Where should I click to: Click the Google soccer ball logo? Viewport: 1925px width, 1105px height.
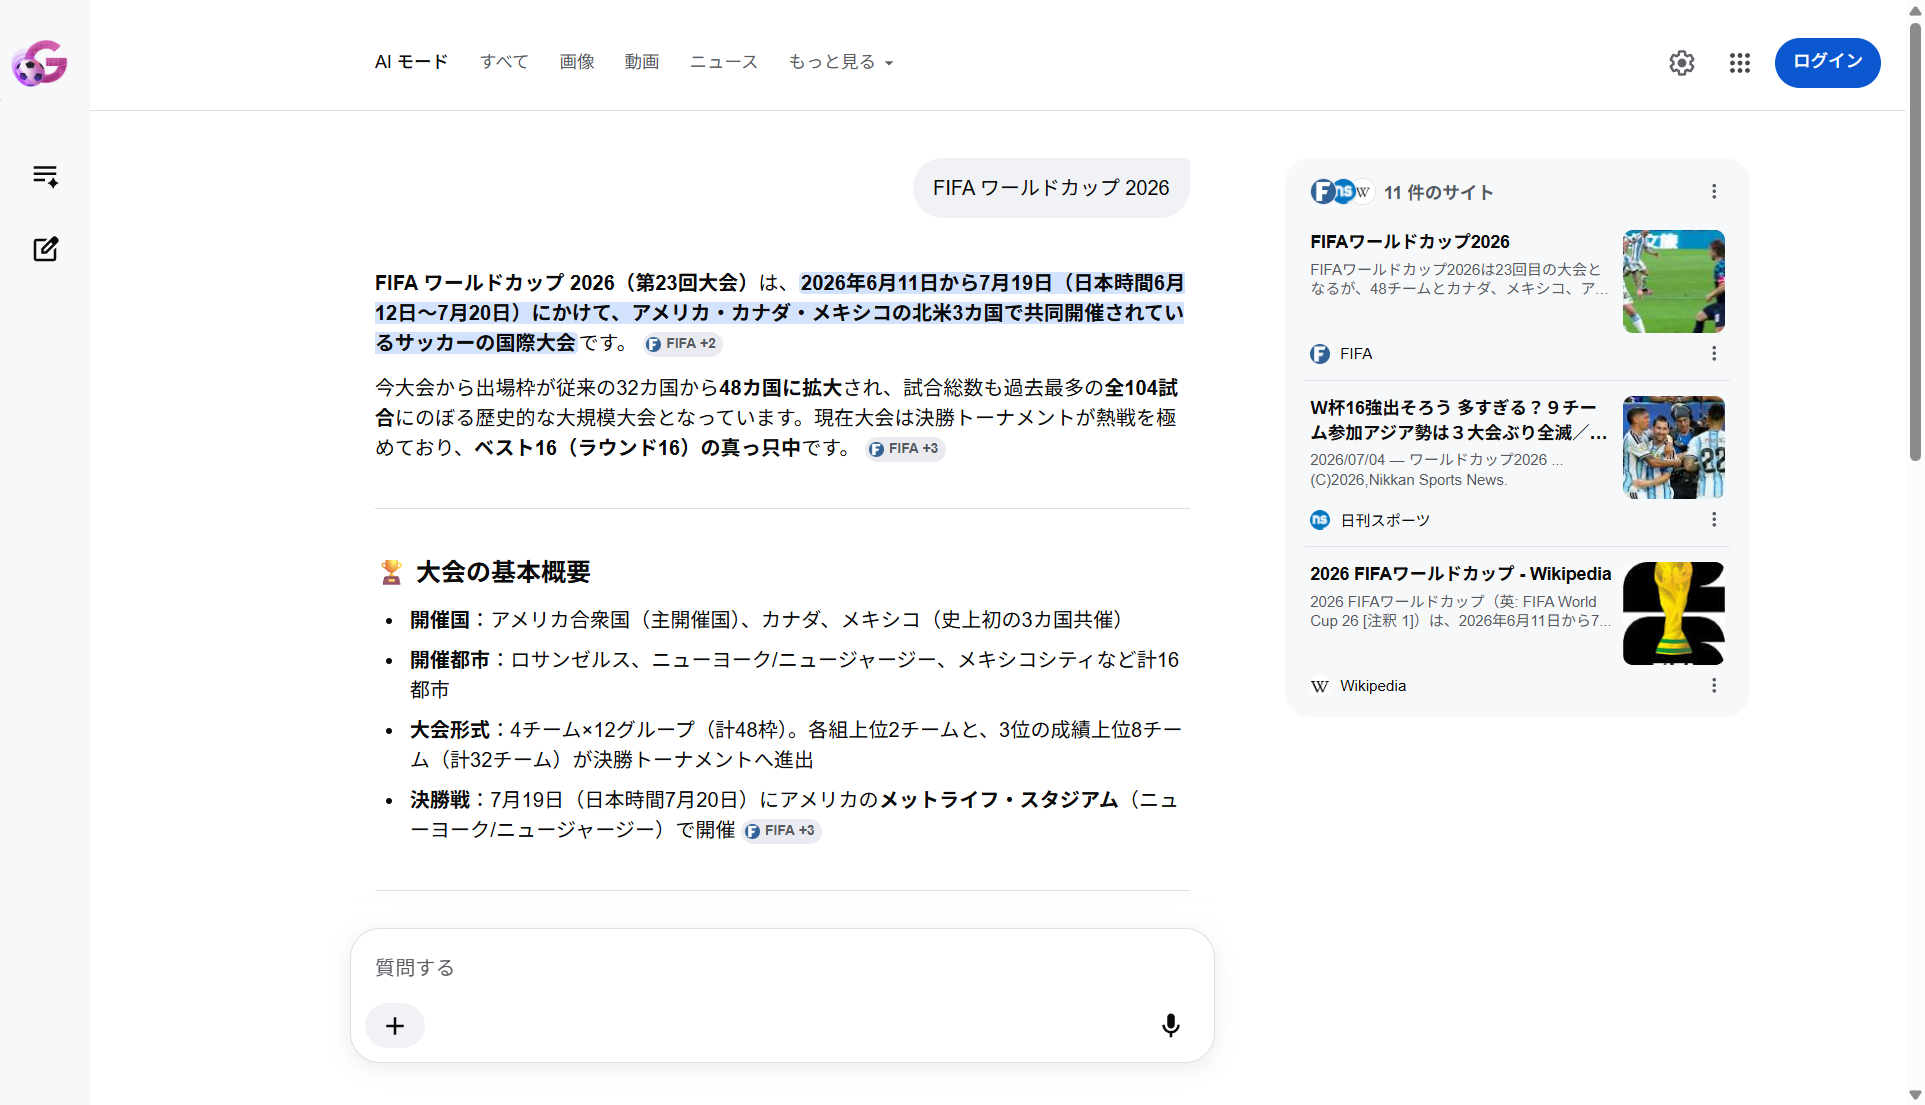pos(39,63)
